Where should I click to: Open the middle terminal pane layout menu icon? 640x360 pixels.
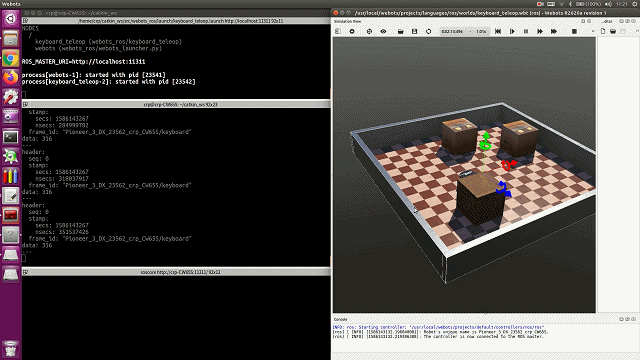pos(25,104)
